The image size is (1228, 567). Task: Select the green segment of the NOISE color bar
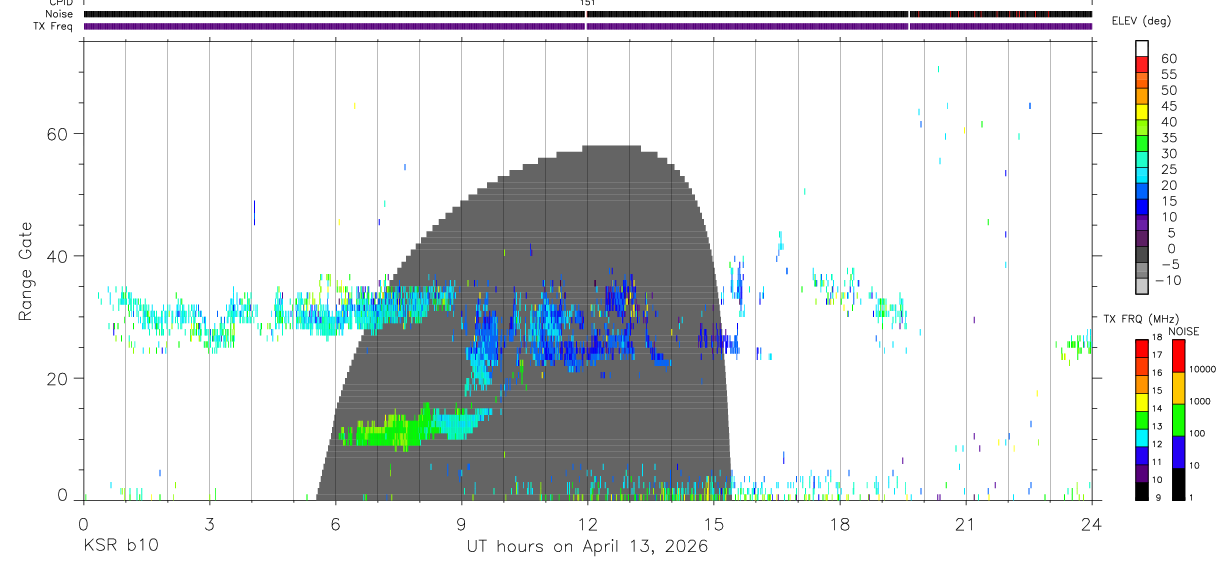click(1178, 419)
